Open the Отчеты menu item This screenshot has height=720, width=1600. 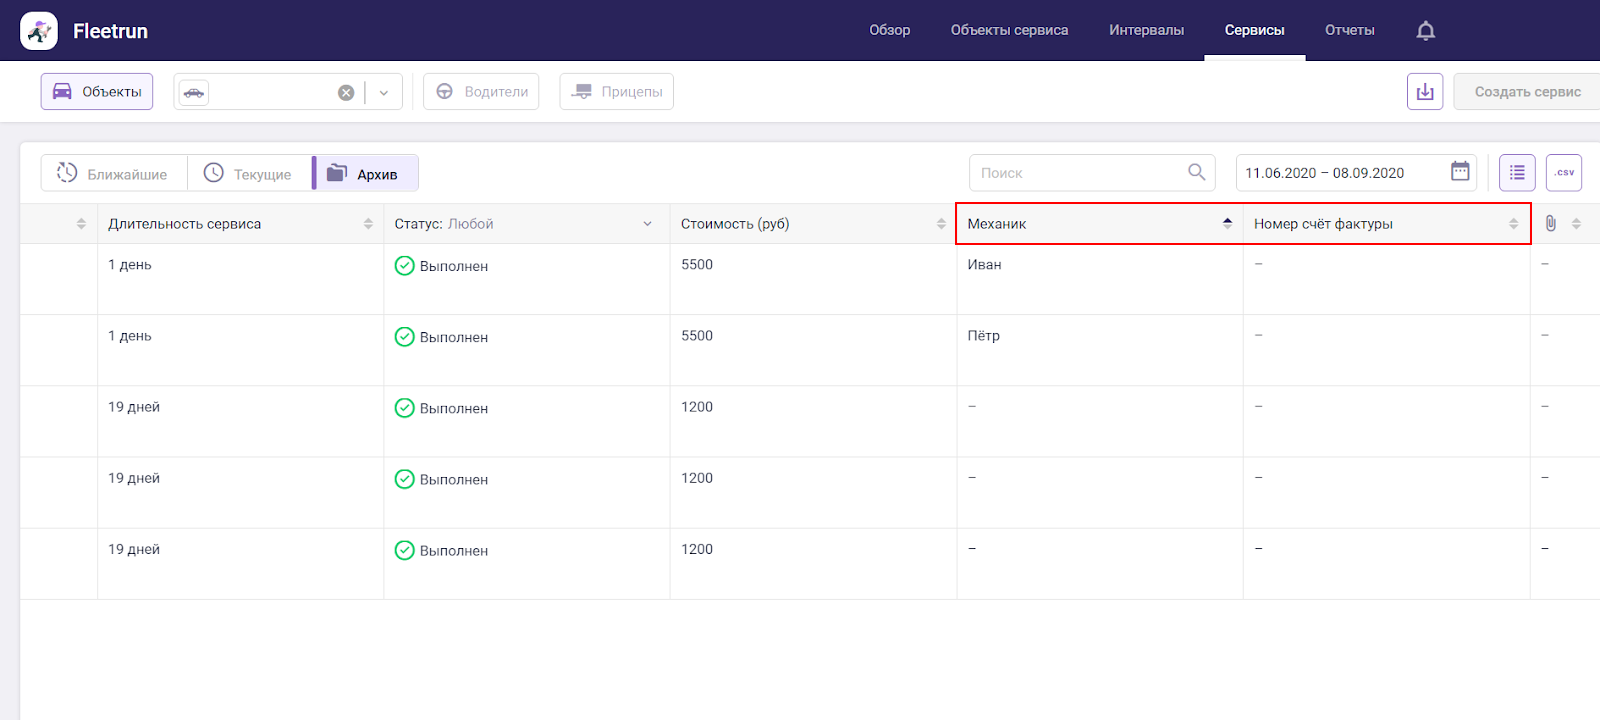click(x=1349, y=30)
